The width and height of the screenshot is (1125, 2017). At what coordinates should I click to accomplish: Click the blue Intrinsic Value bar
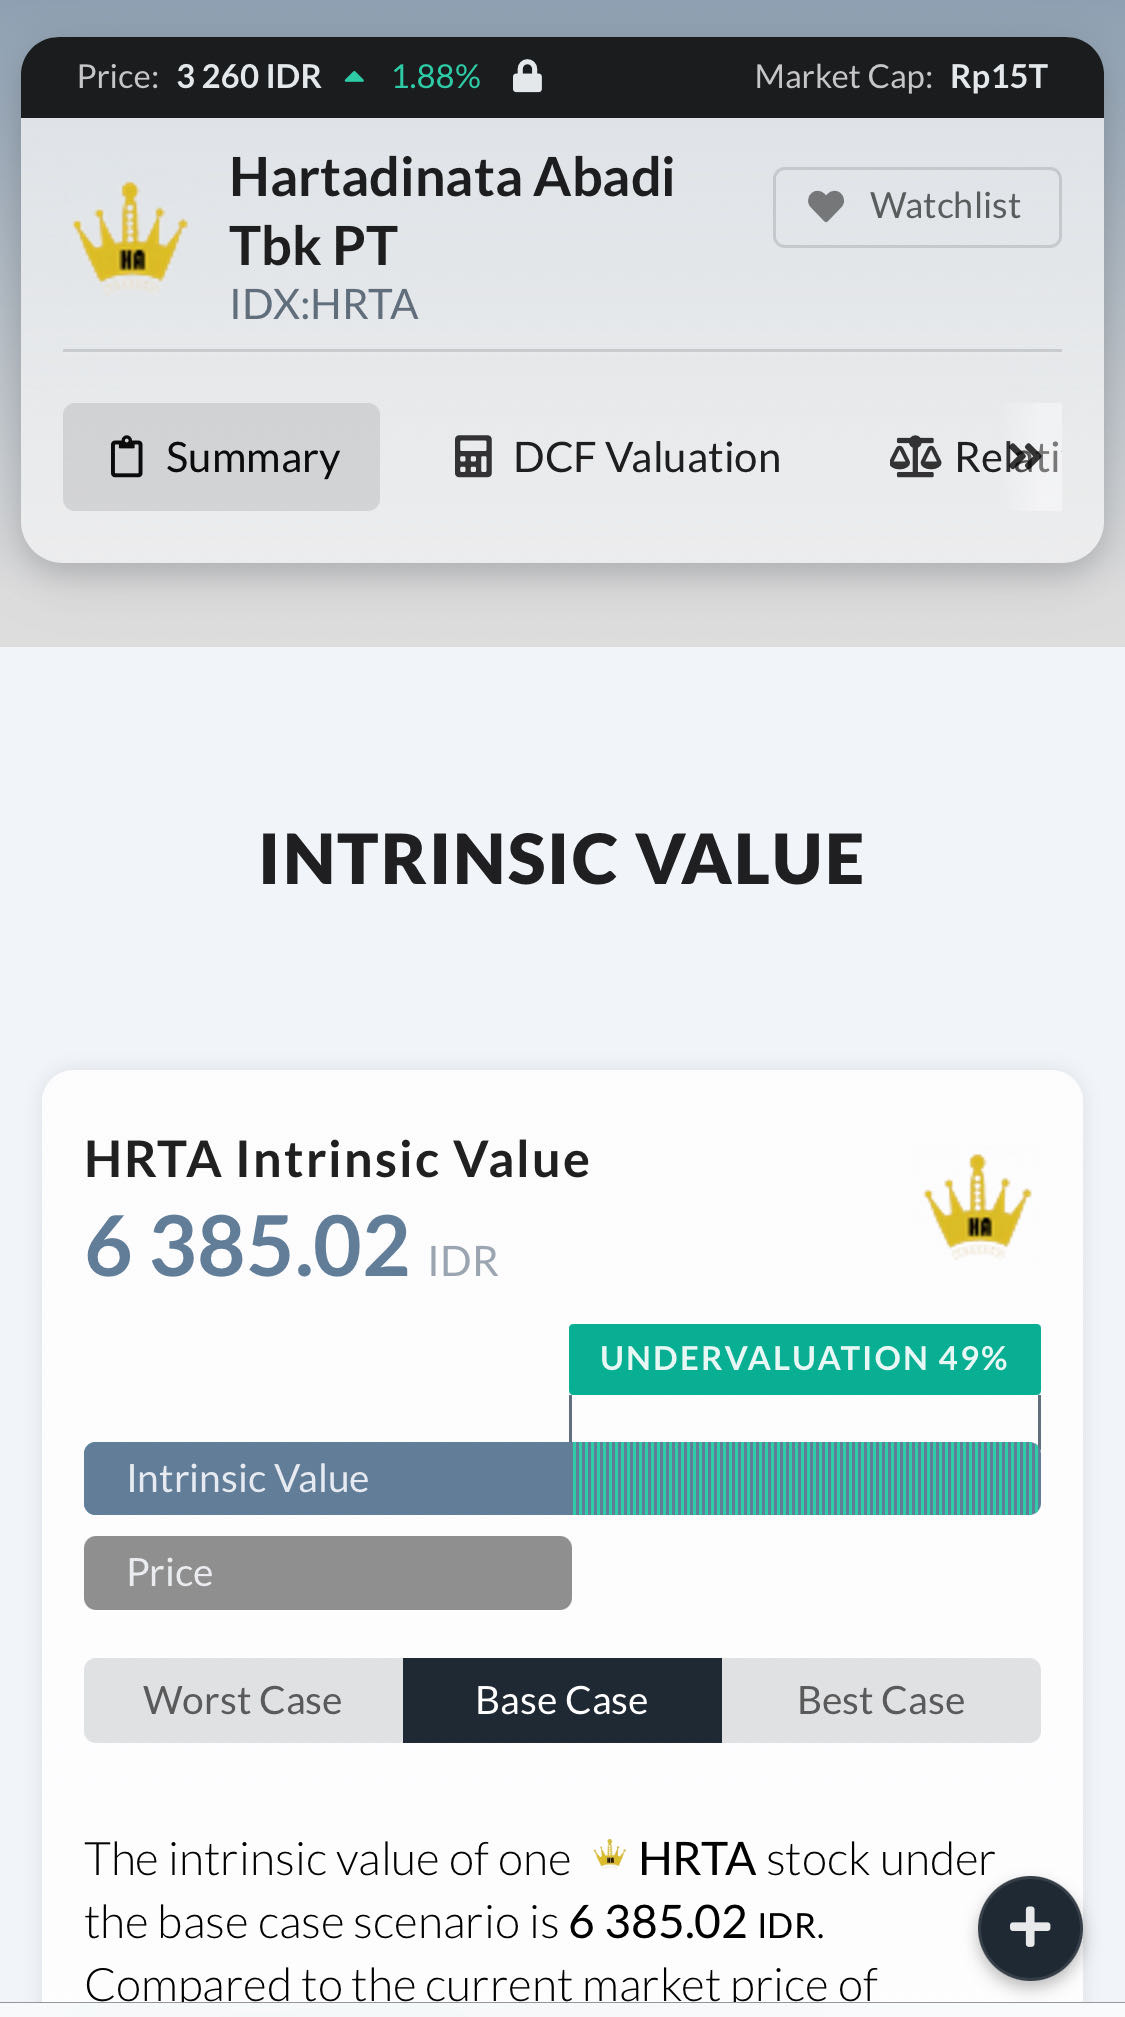tap(328, 1478)
